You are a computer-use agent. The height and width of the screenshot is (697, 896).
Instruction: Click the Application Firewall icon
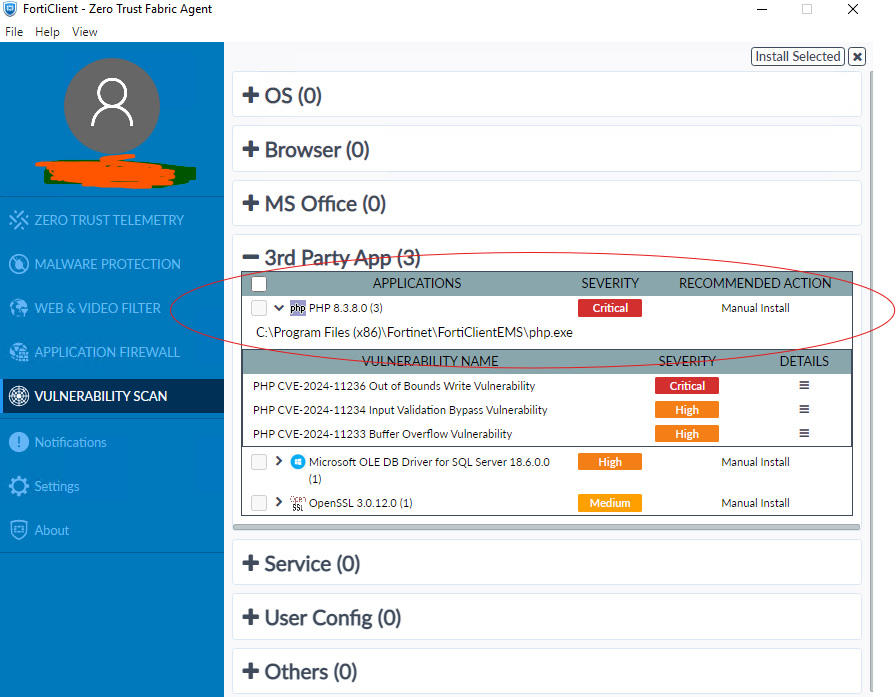point(19,352)
